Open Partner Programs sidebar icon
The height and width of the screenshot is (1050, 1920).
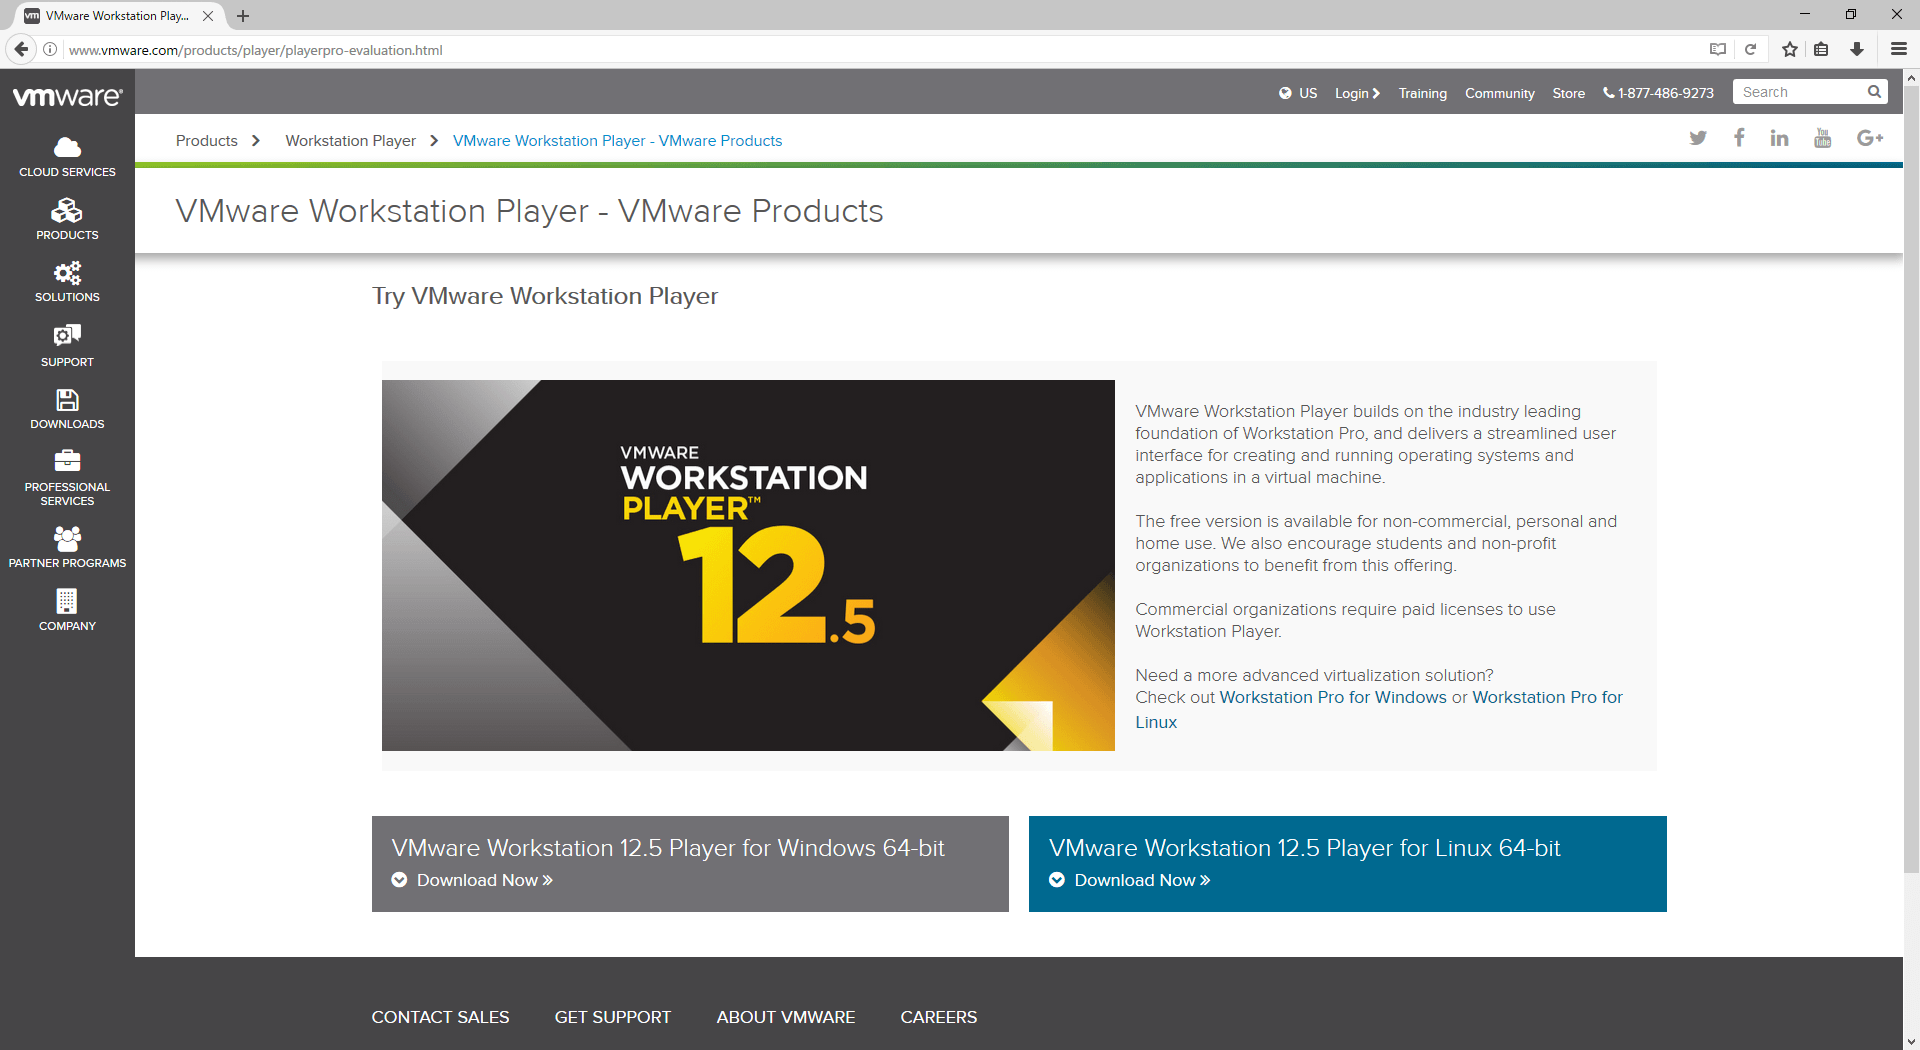[67, 539]
